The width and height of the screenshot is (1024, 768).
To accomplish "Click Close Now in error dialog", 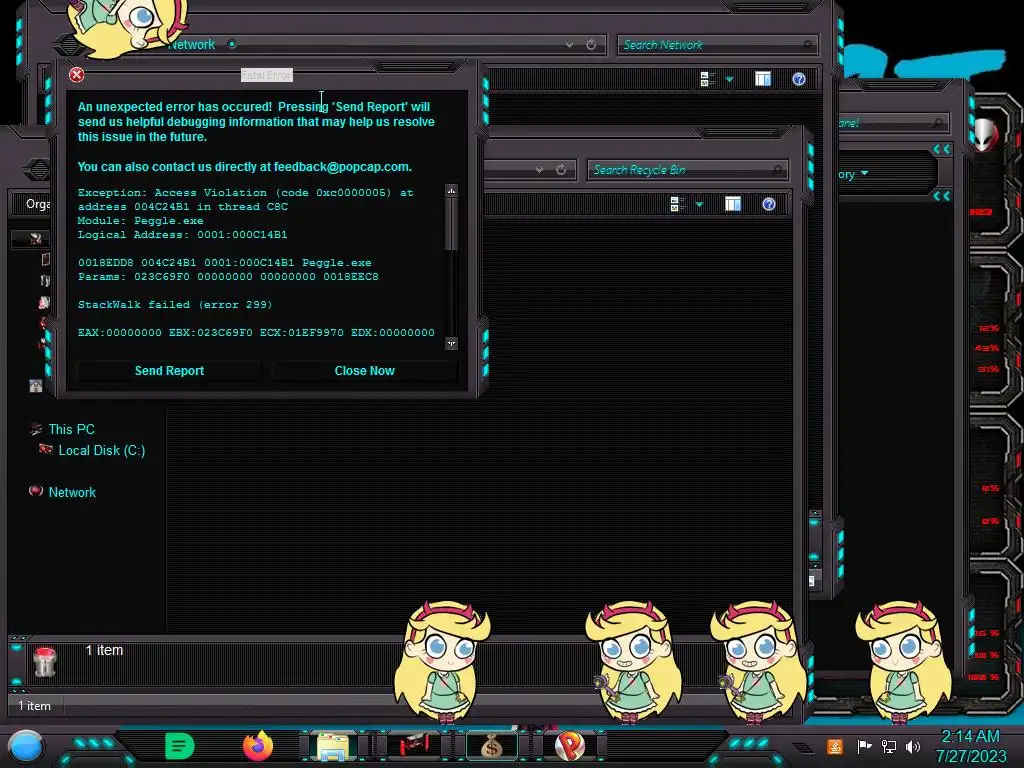I will coord(364,371).
